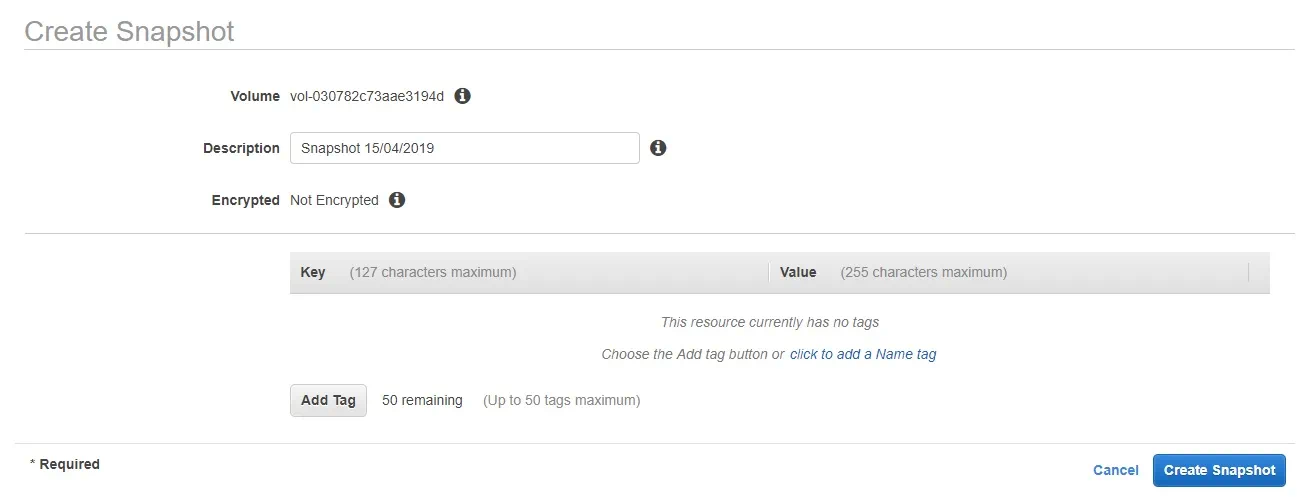This screenshot has height=503, width=1304.
Task: Click the Description field label
Action: click(x=241, y=148)
